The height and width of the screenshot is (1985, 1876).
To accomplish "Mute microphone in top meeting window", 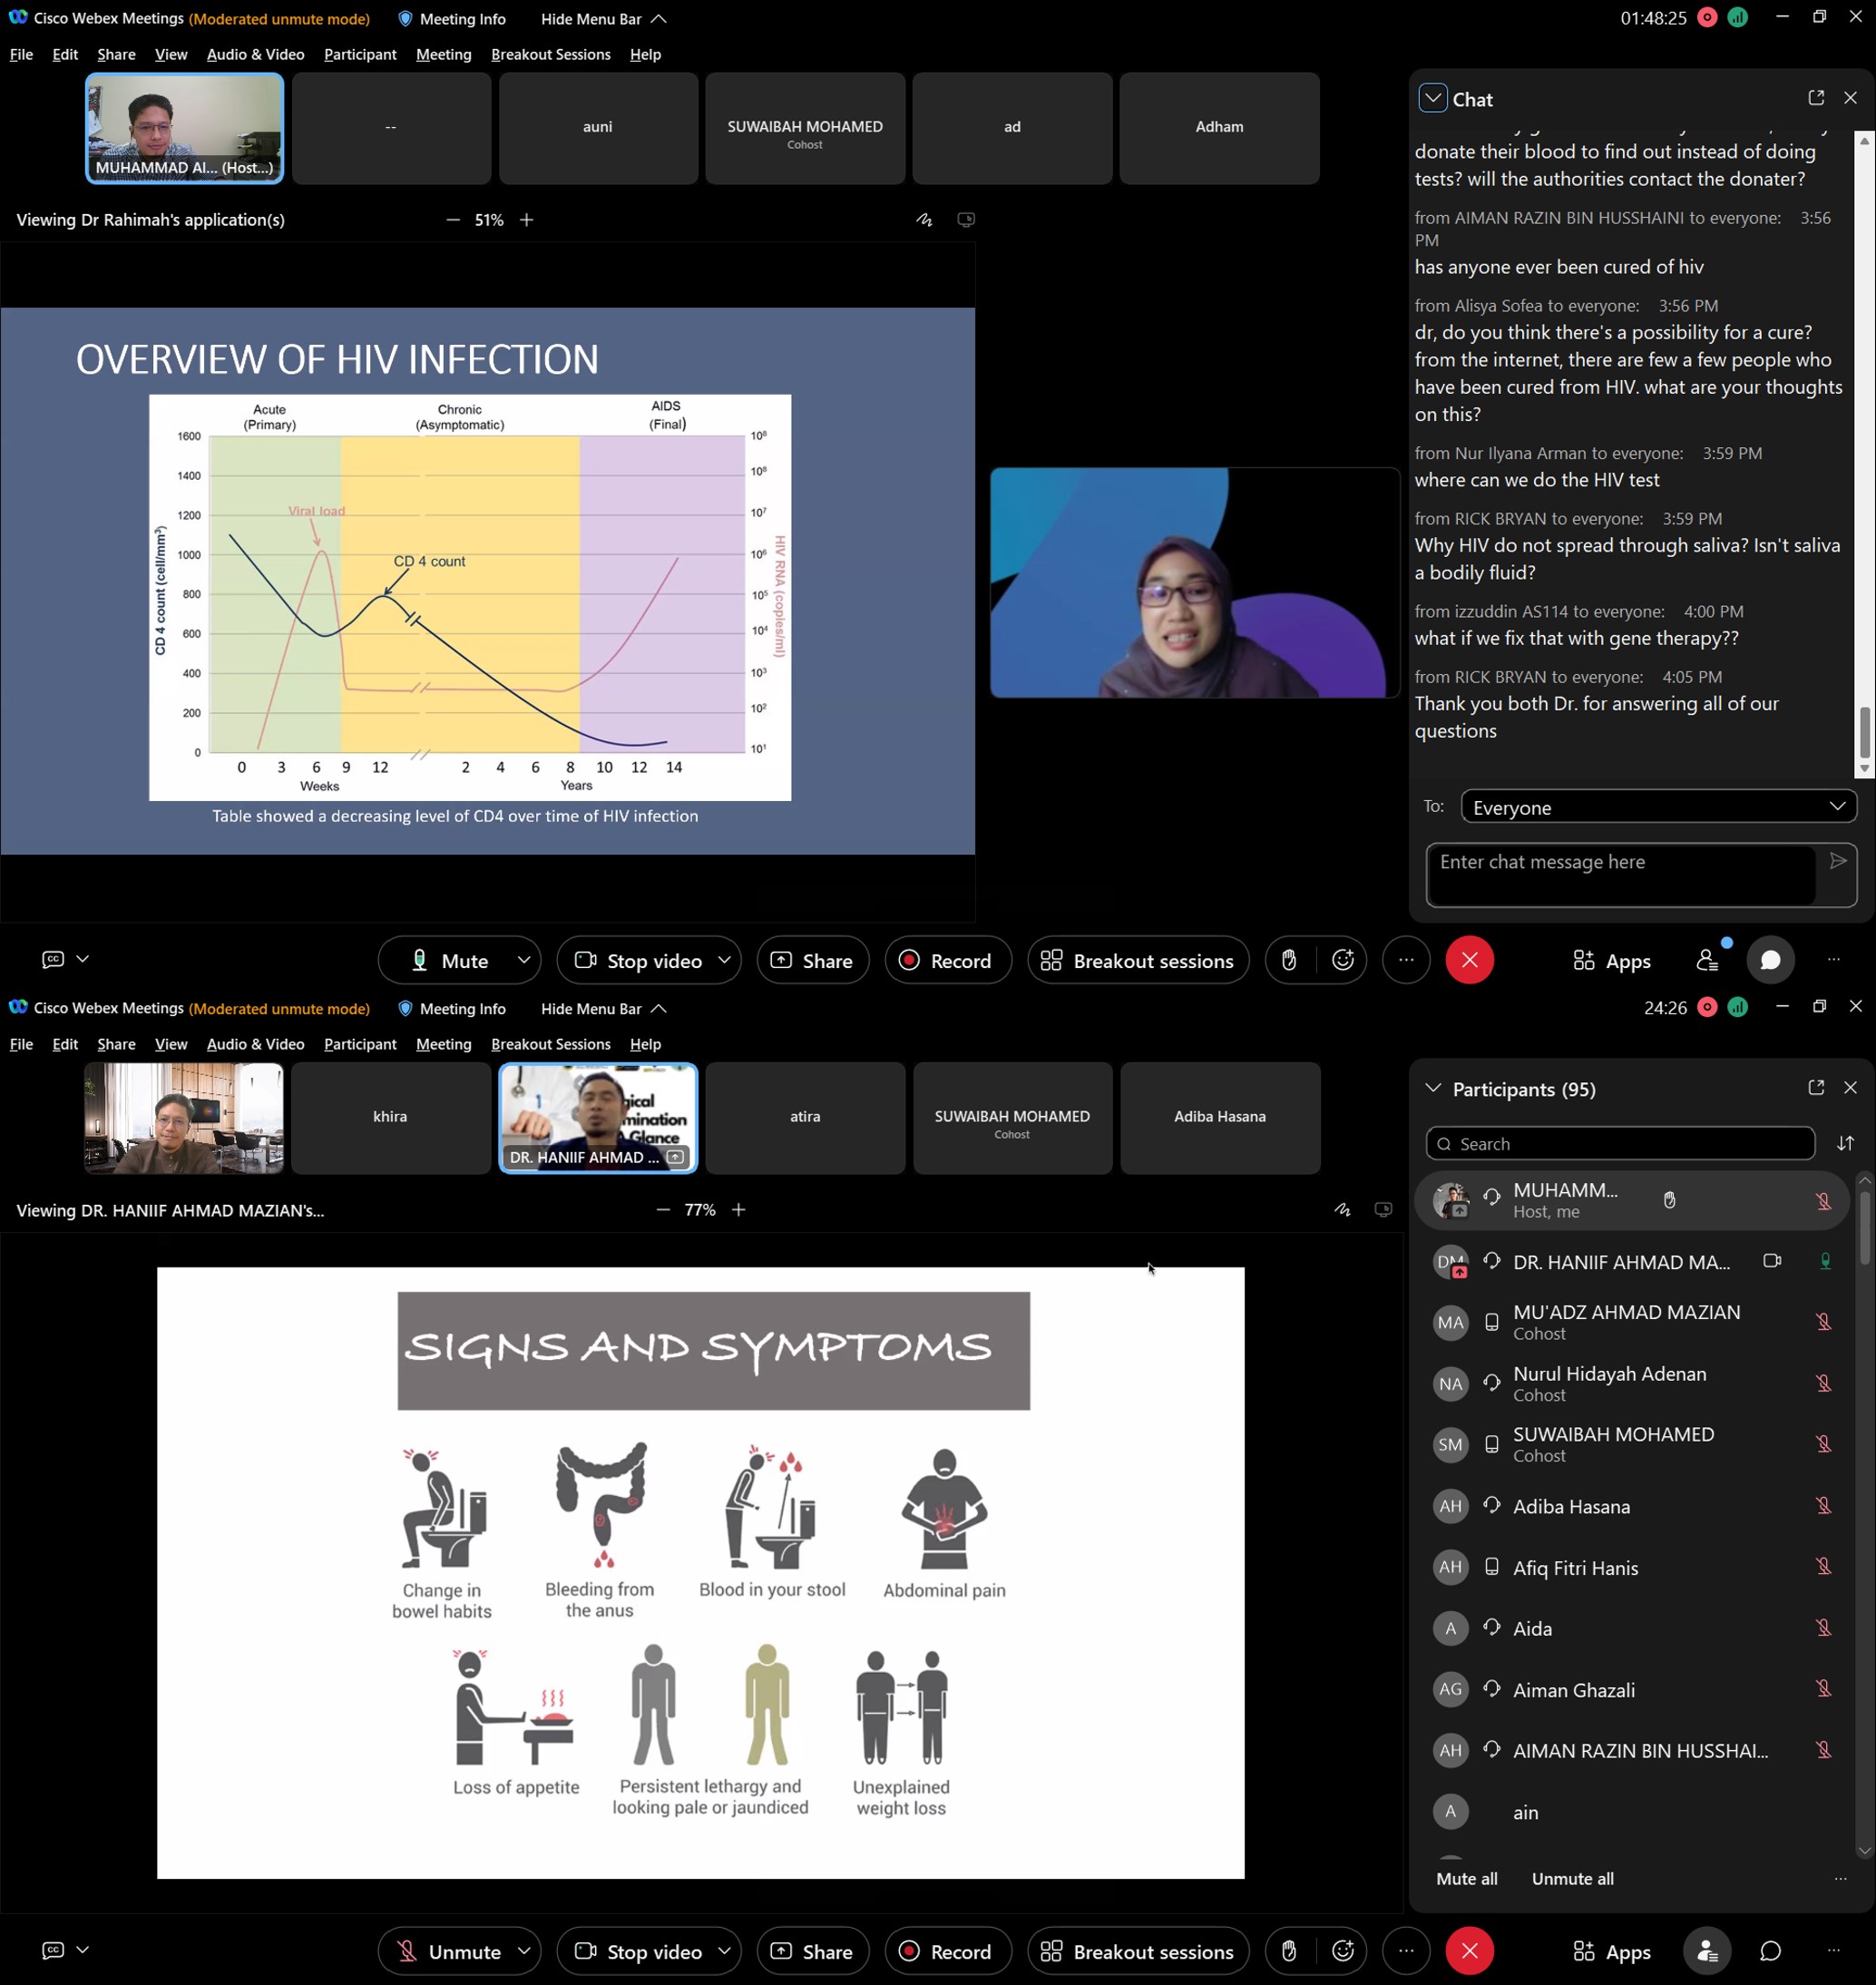I will click(449, 960).
